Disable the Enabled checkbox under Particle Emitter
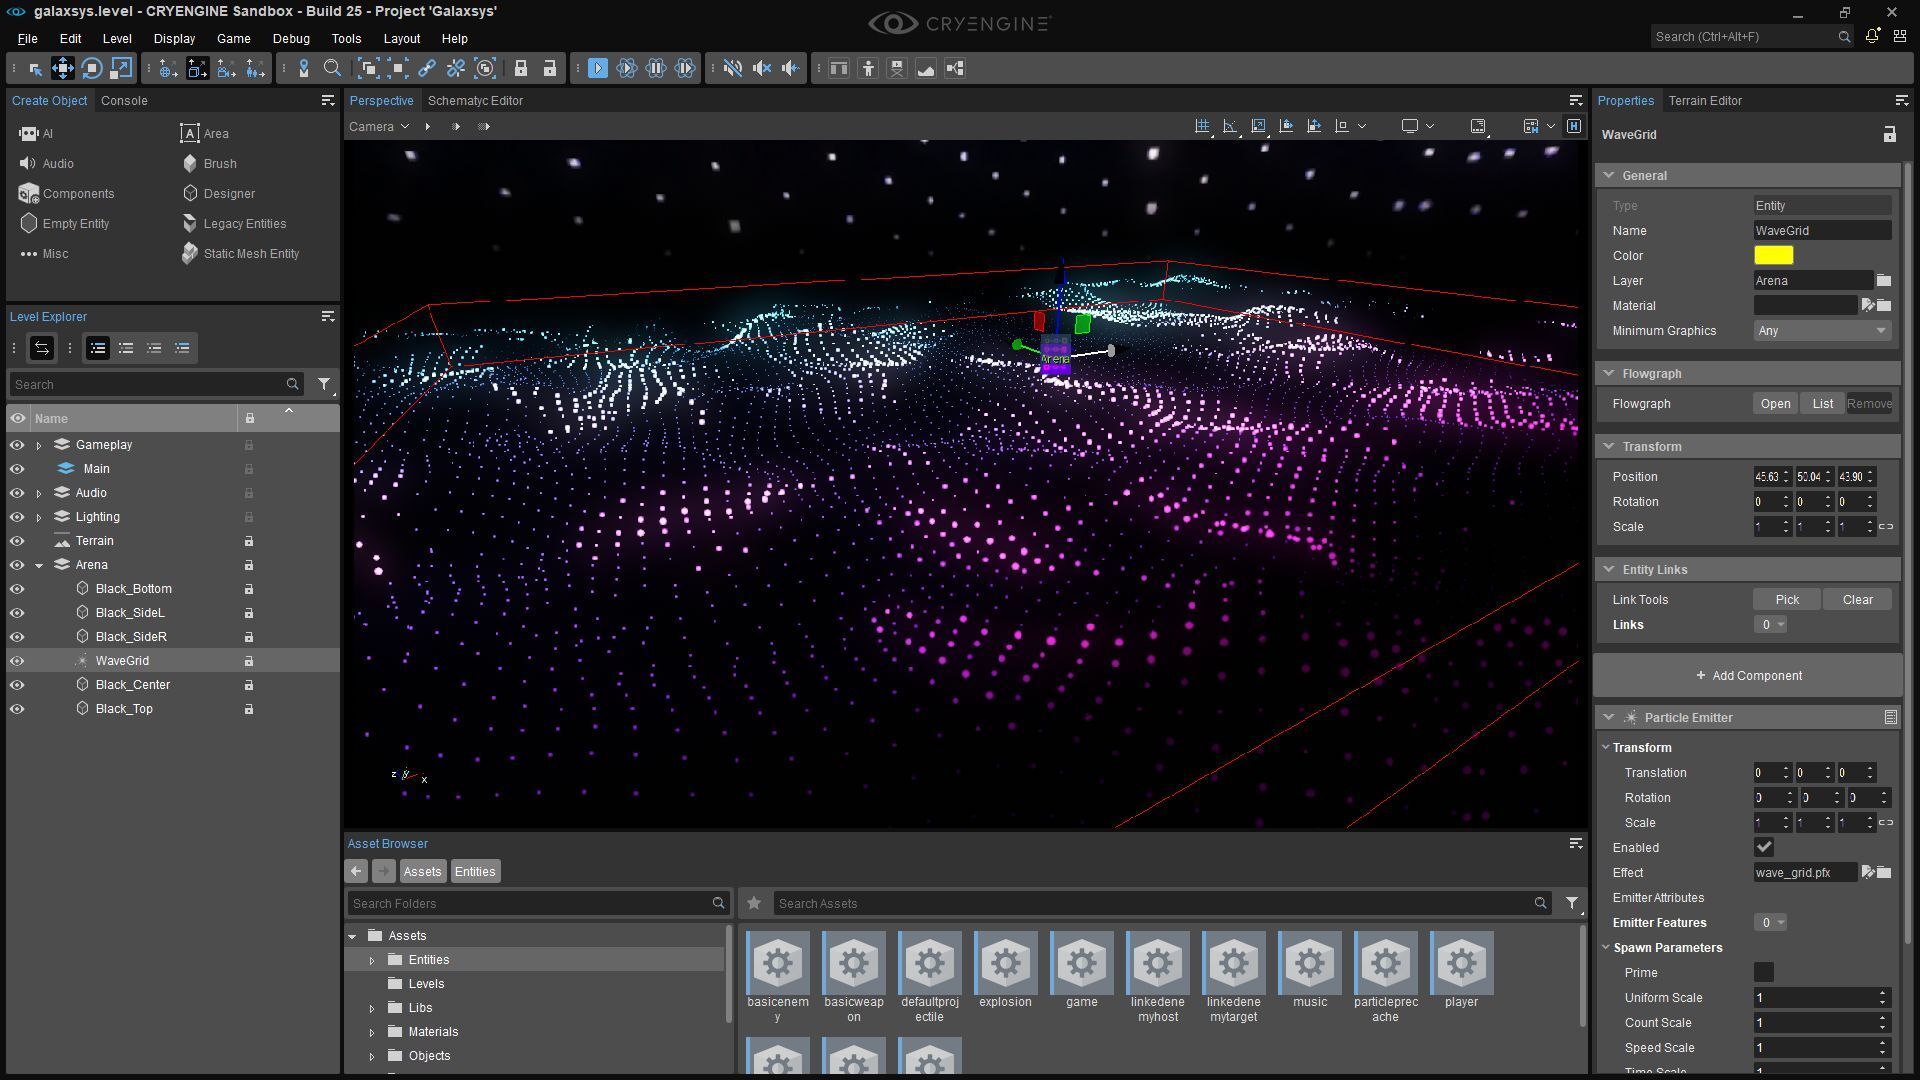Viewport: 1920px width, 1080px height. [1765, 847]
